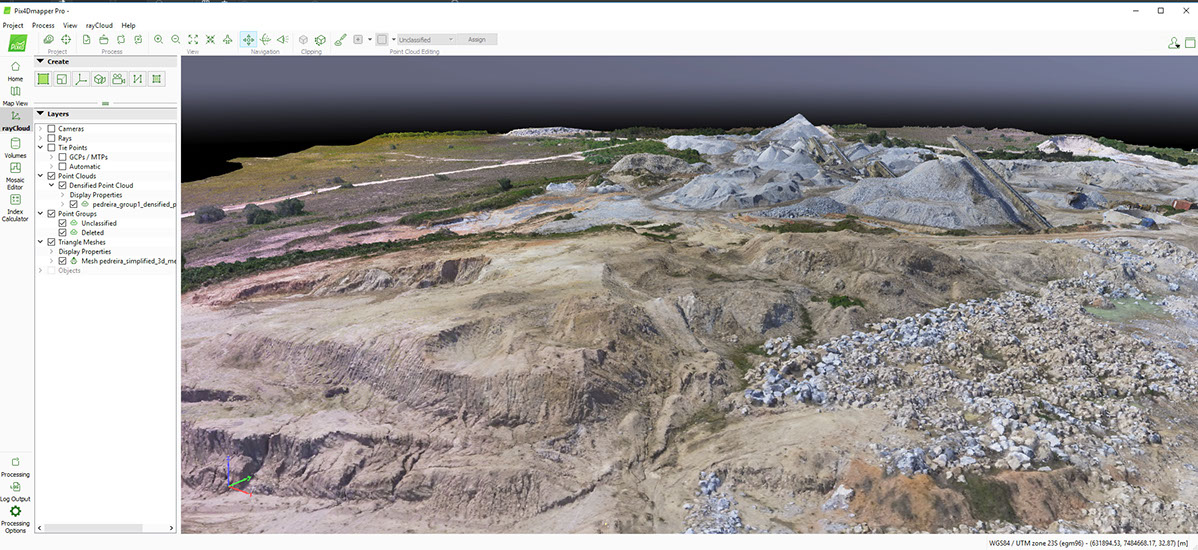Click the Zoom Out magnifier icon
1198x550 pixels.
tap(176, 39)
